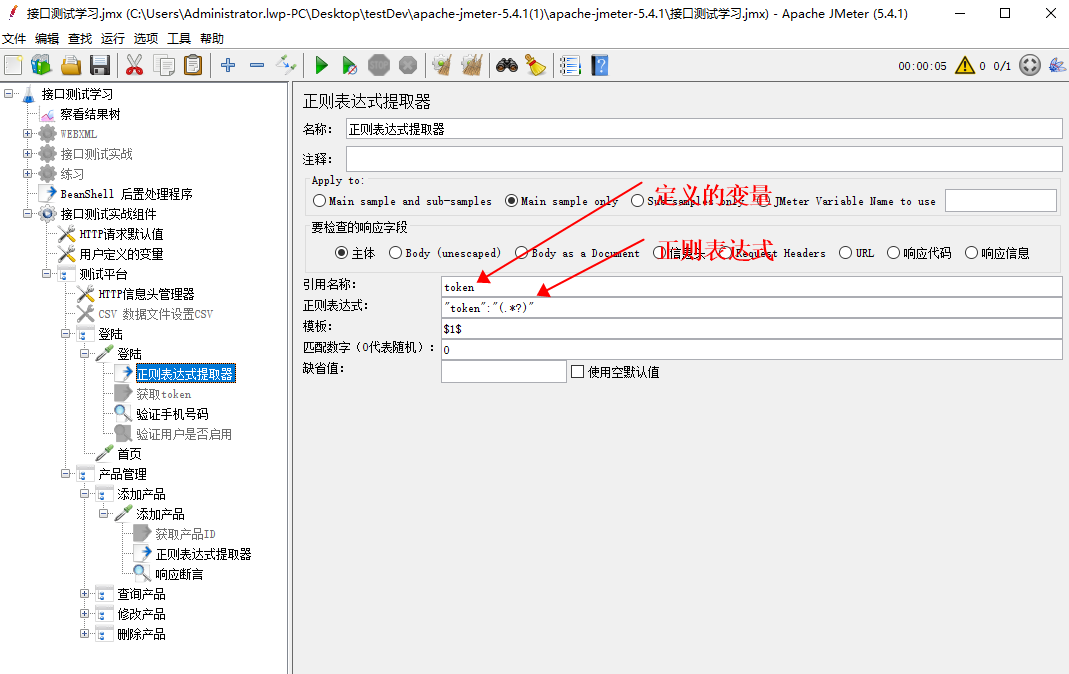Expand the WEBXML tree node
Image resolution: width=1069 pixels, height=674 pixels.
click(x=27, y=134)
